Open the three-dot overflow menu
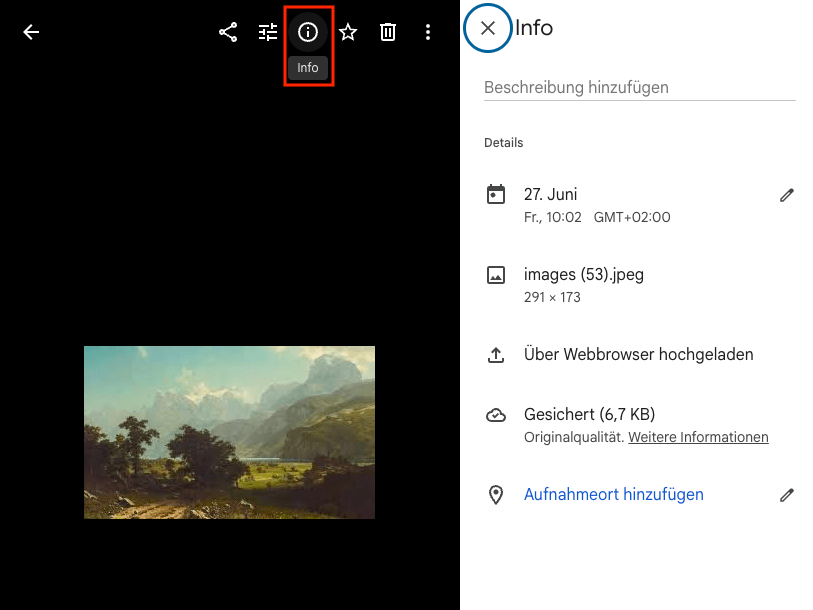Screen dimensions: 813x610 (428, 31)
